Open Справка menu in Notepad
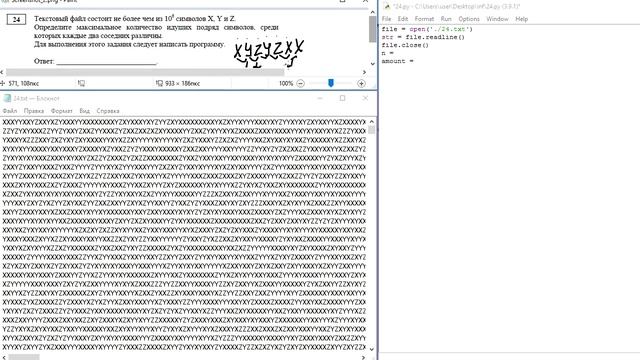This screenshot has height=360, width=640. pyautogui.click(x=108, y=111)
